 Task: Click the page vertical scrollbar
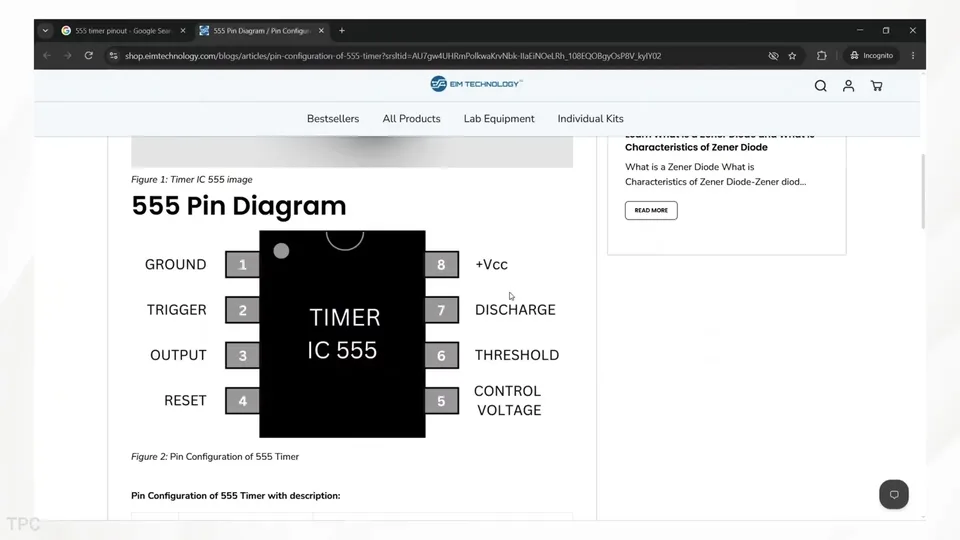pyautogui.click(x=923, y=192)
